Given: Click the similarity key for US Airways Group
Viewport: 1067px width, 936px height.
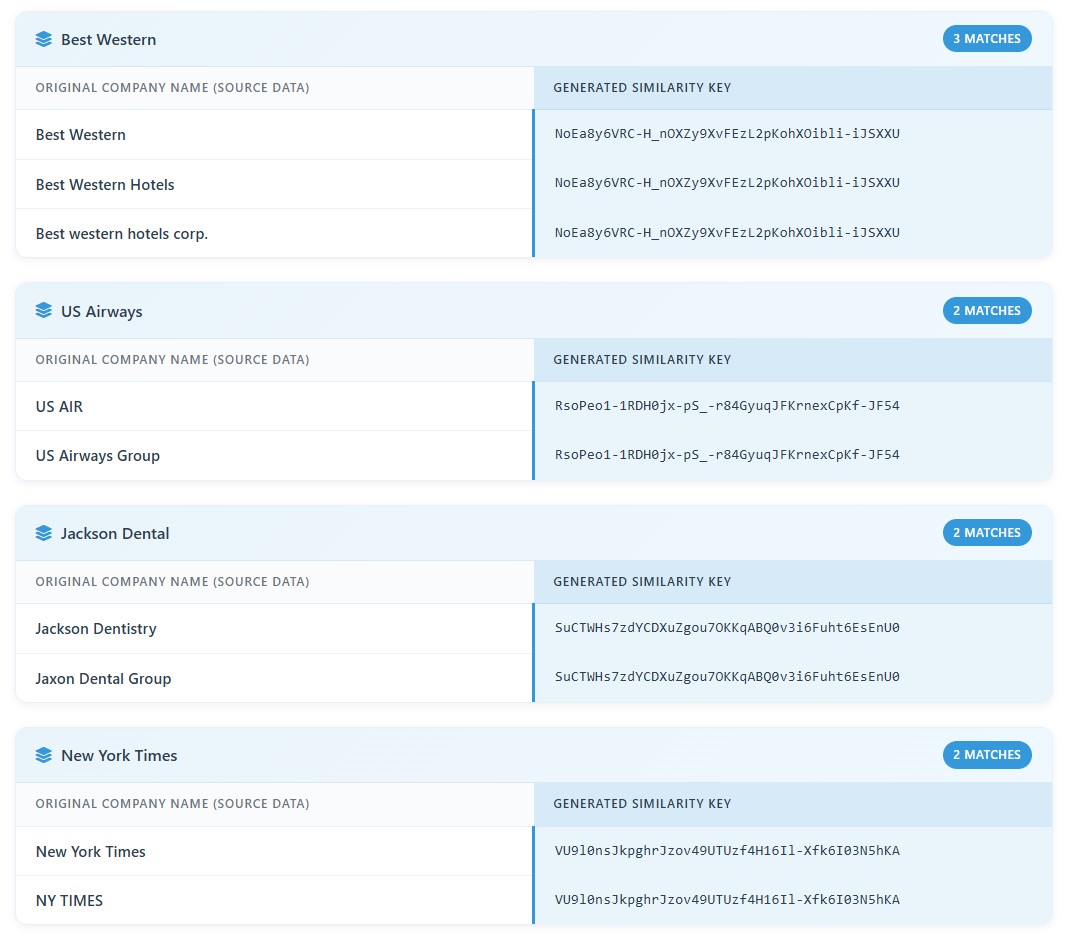Looking at the screenshot, I should coord(727,454).
